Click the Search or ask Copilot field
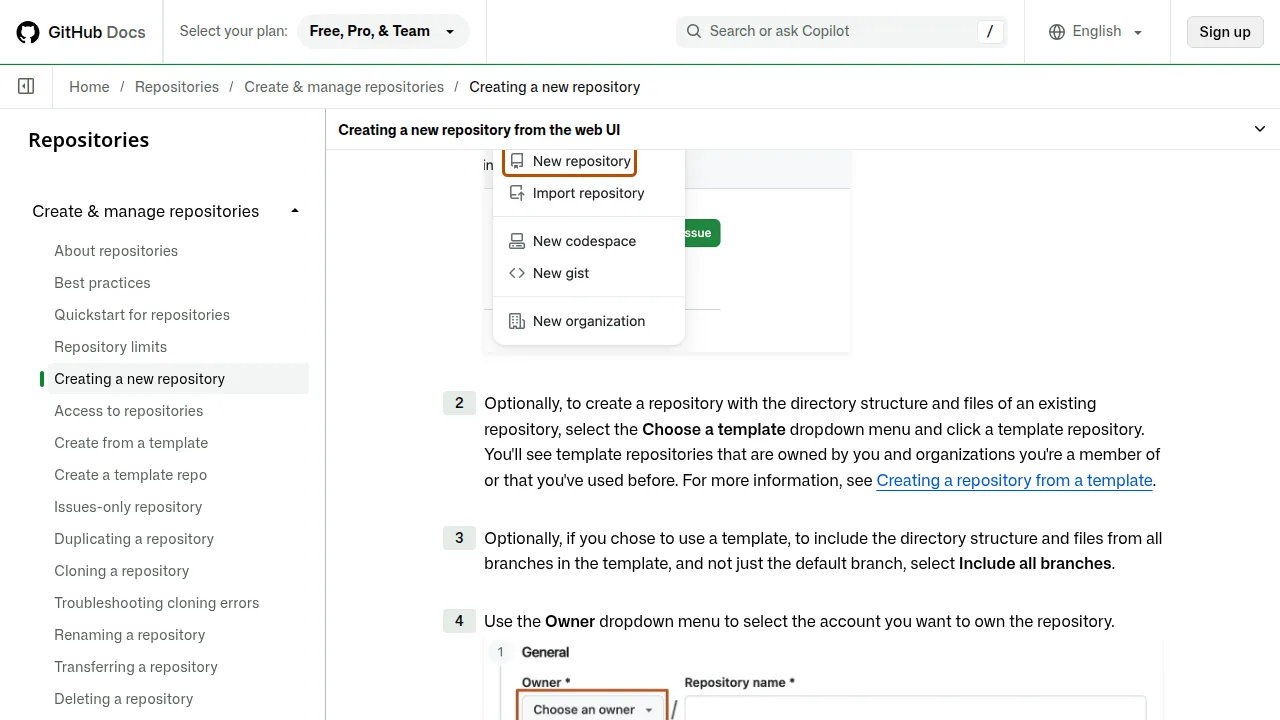 click(842, 31)
